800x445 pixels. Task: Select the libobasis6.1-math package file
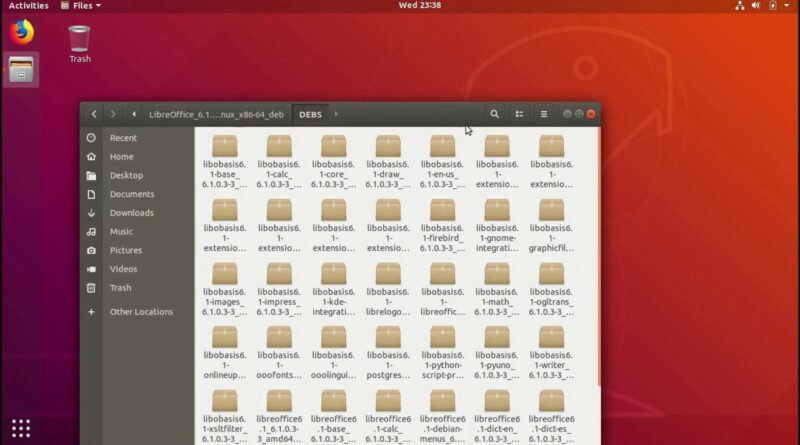pos(497,289)
